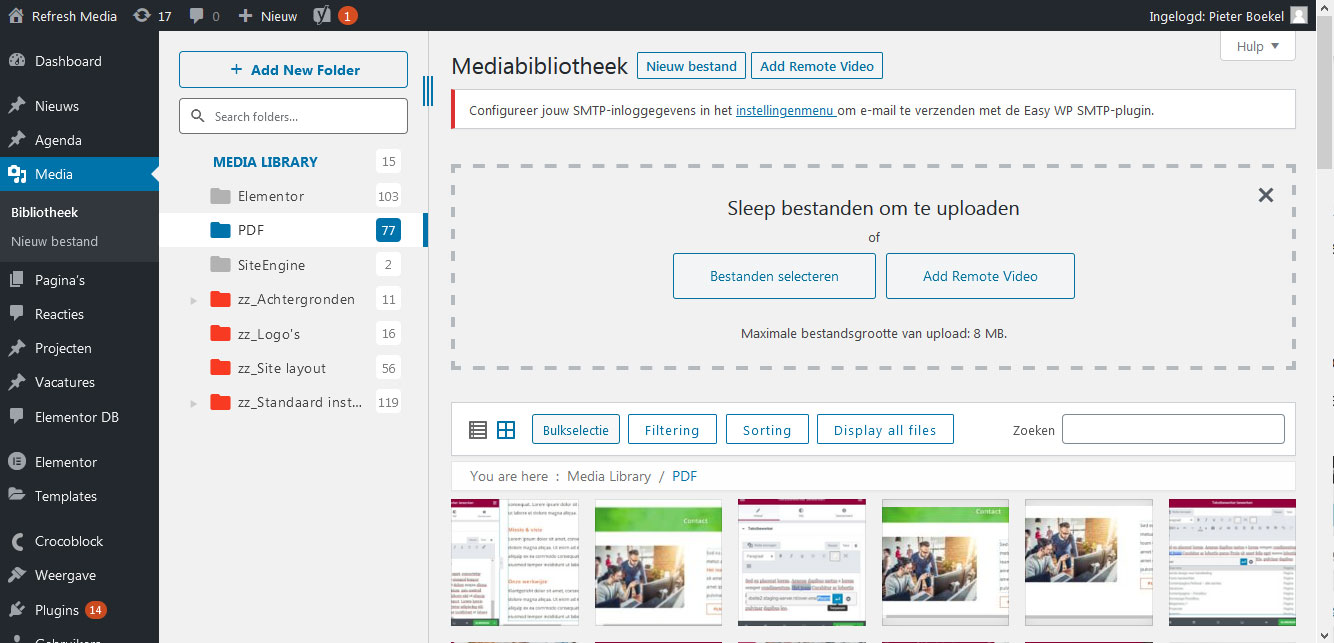Click the Add New Folder button
Image resolution: width=1334 pixels, height=643 pixels.
(x=293, y=70)
